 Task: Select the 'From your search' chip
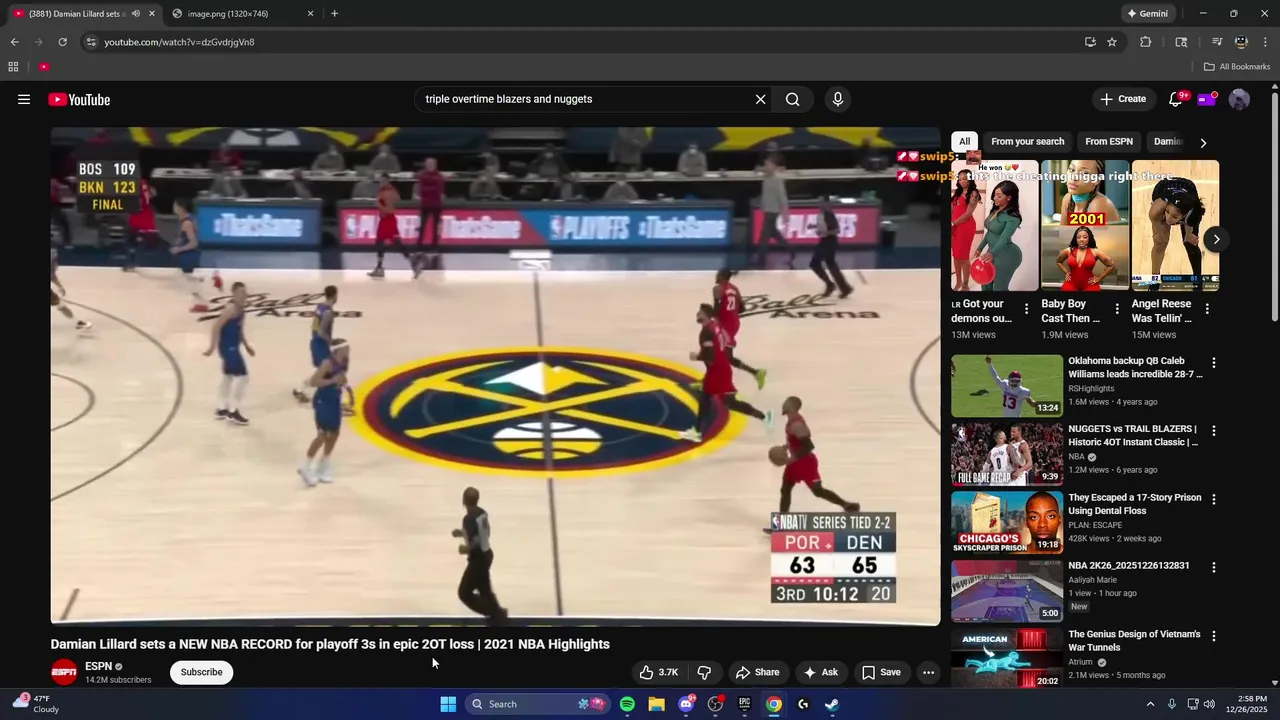pyautogui.click(x=1027, y=142)
